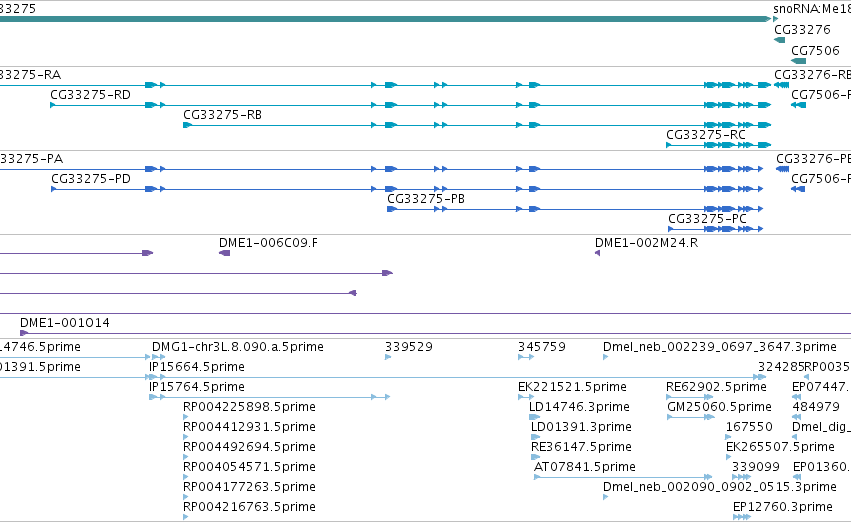Click the EK221521.5prime arrow glyph
851x522 pixels.
(526, 397)
